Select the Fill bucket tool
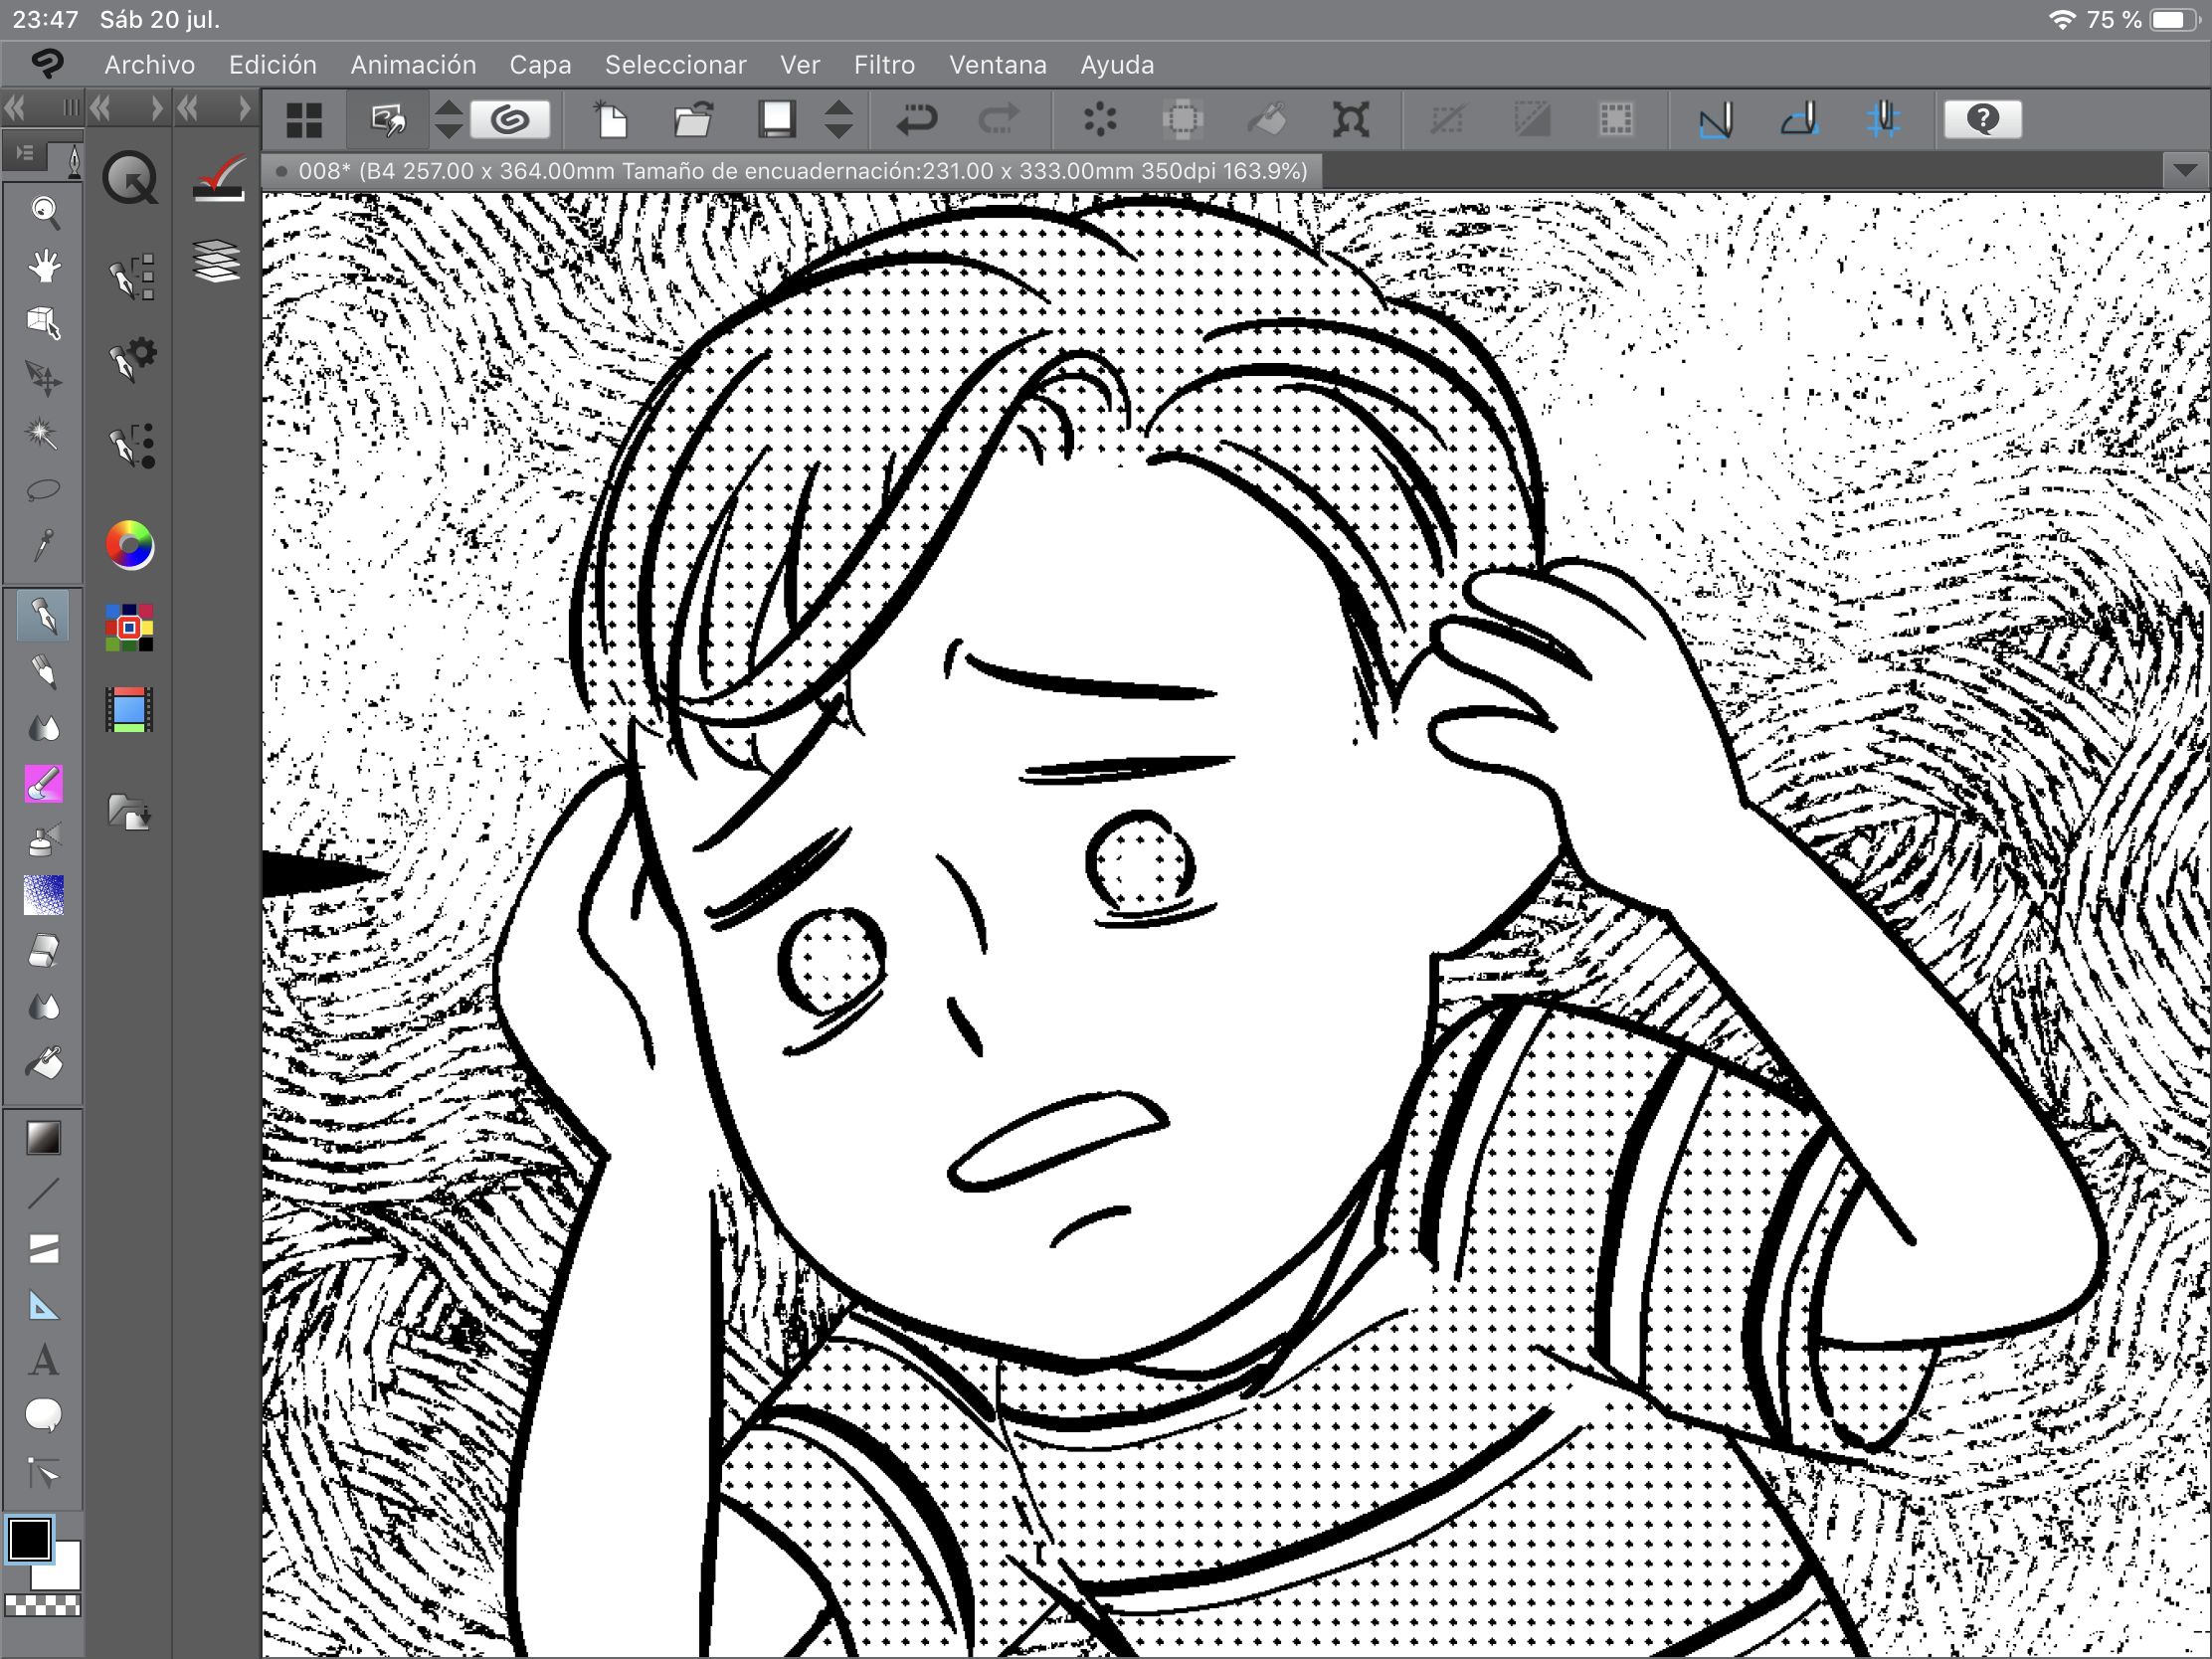 click(x=43, y=1063)
